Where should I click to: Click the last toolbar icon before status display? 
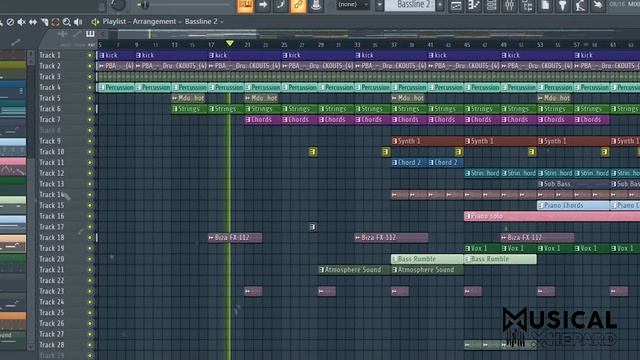[598, 5]
